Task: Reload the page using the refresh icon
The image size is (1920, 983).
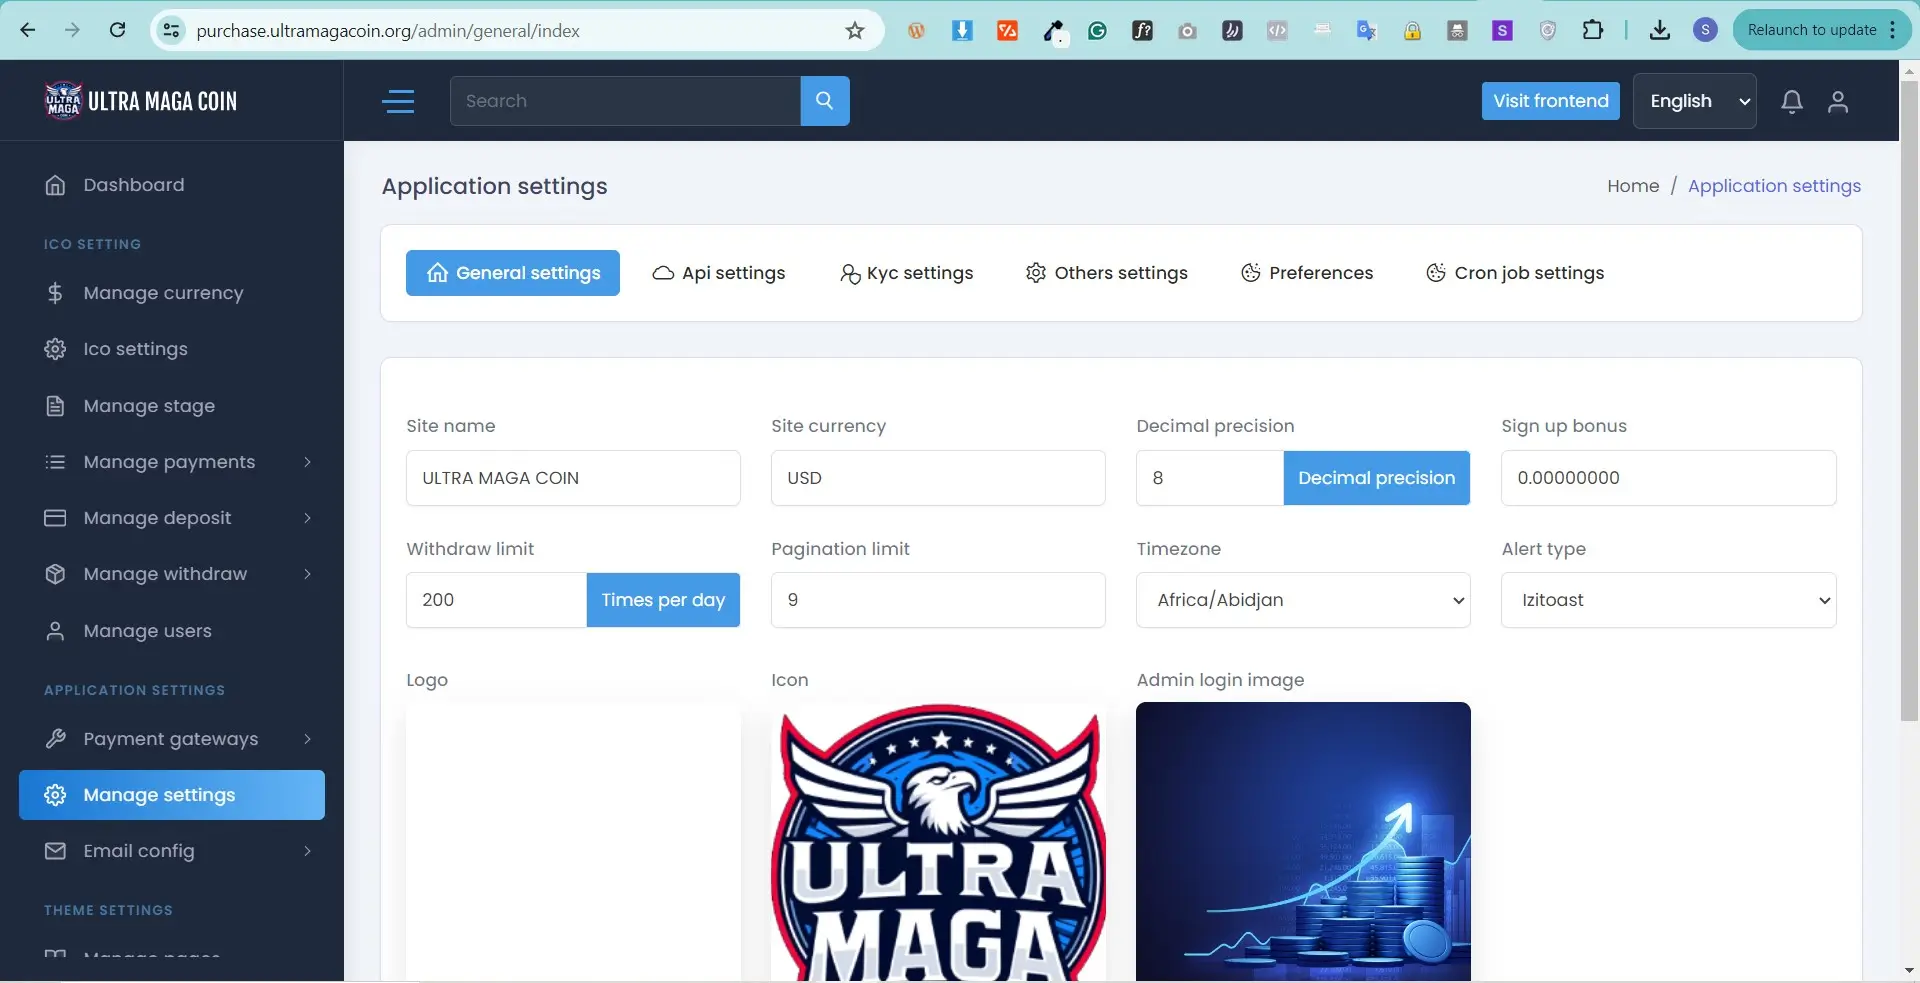Action: tap(117, 30)
